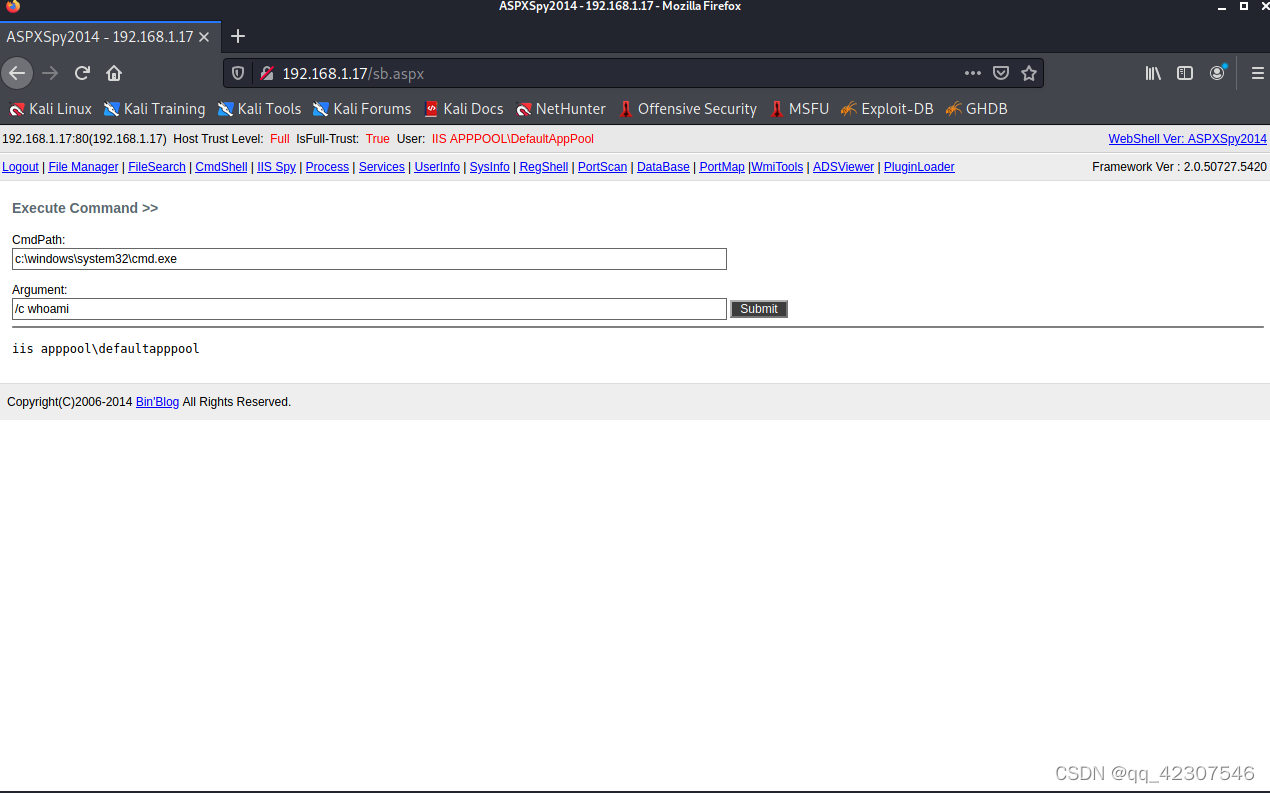Open the Kali Training bookmark
1270x793 pixels.
point(154,109)
